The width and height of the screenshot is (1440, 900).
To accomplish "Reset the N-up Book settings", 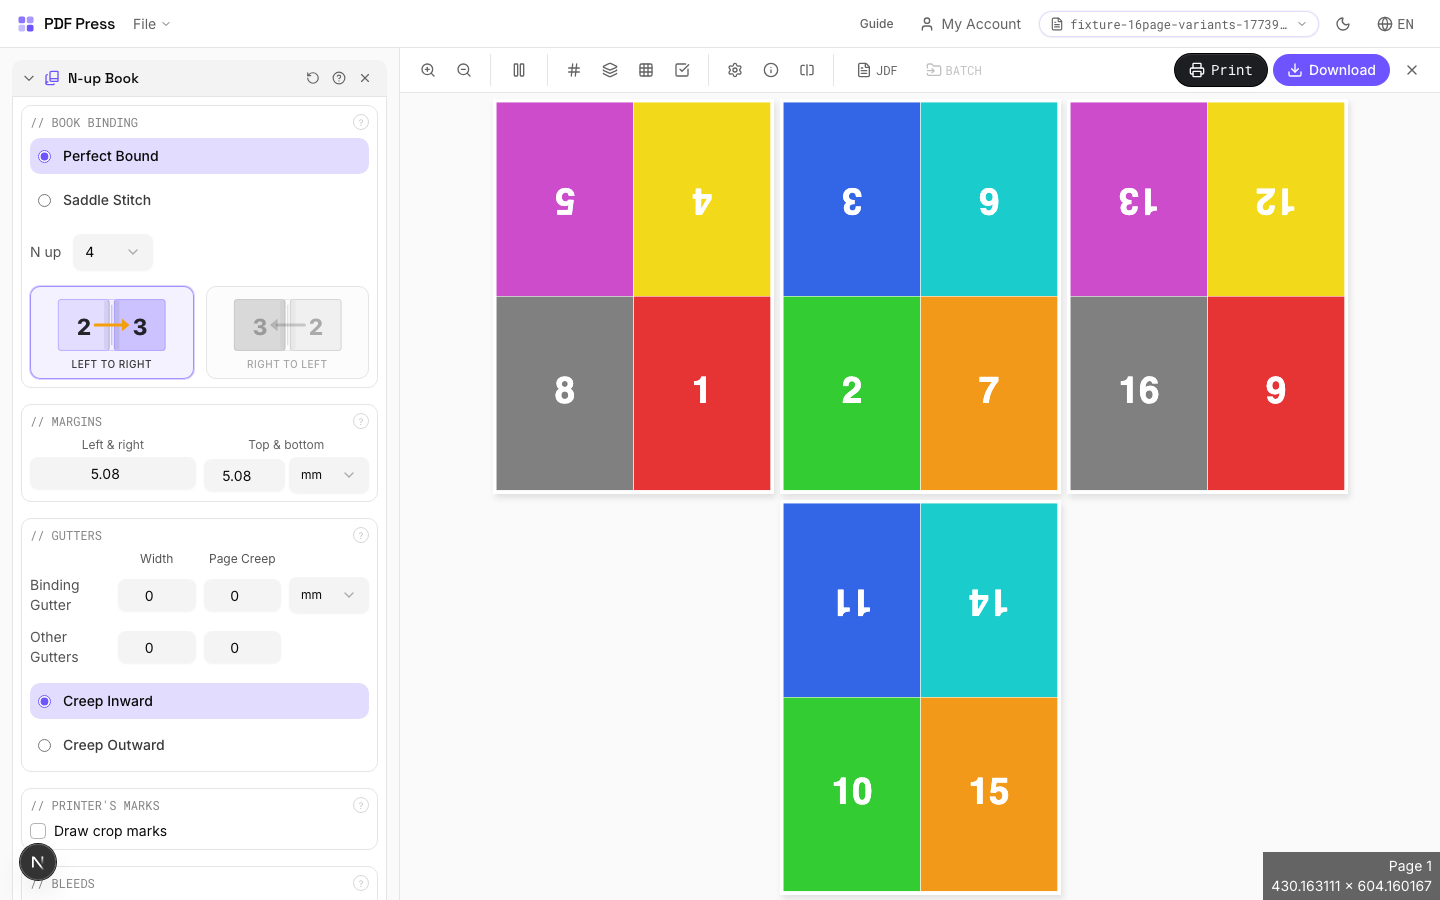I will coord(313,78).
